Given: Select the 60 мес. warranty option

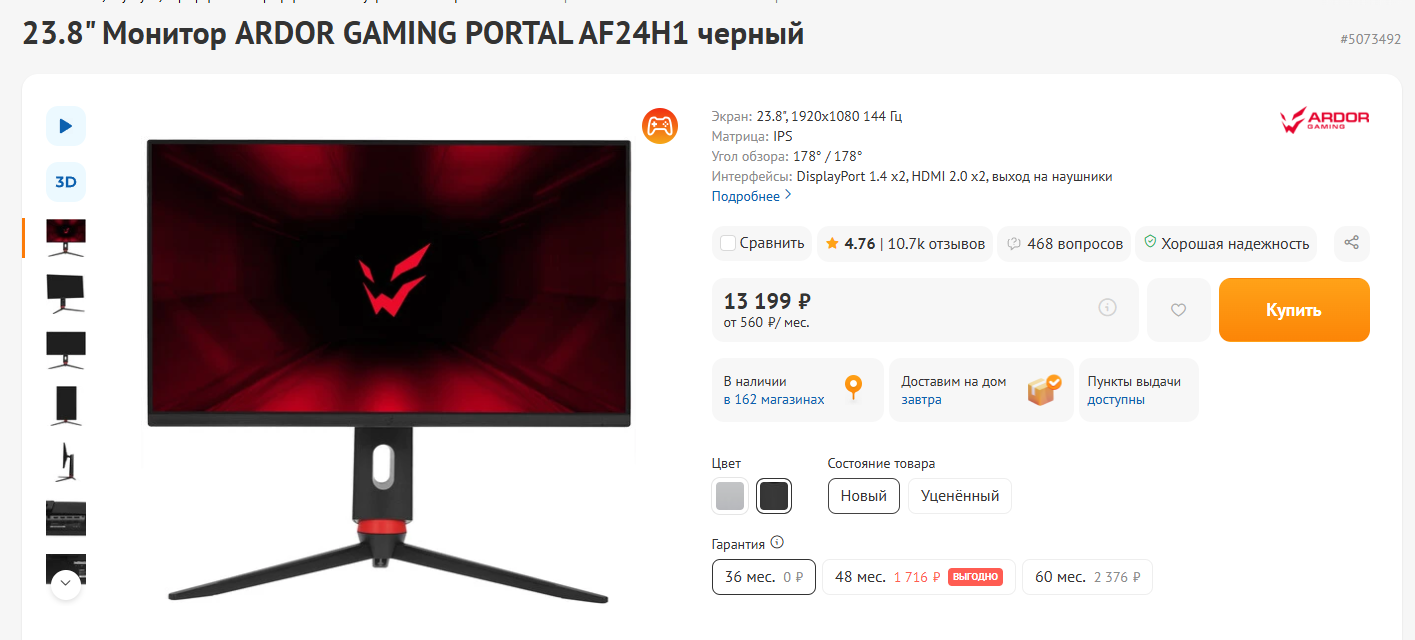Looking at the screenshot, I should pos(1087,577).
